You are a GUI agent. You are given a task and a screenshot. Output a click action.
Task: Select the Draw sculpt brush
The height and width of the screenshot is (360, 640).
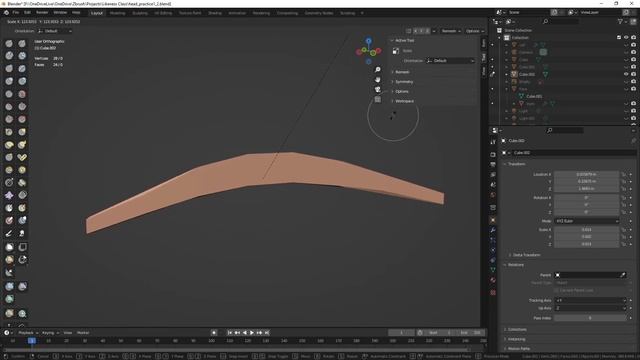coord(9,44)
